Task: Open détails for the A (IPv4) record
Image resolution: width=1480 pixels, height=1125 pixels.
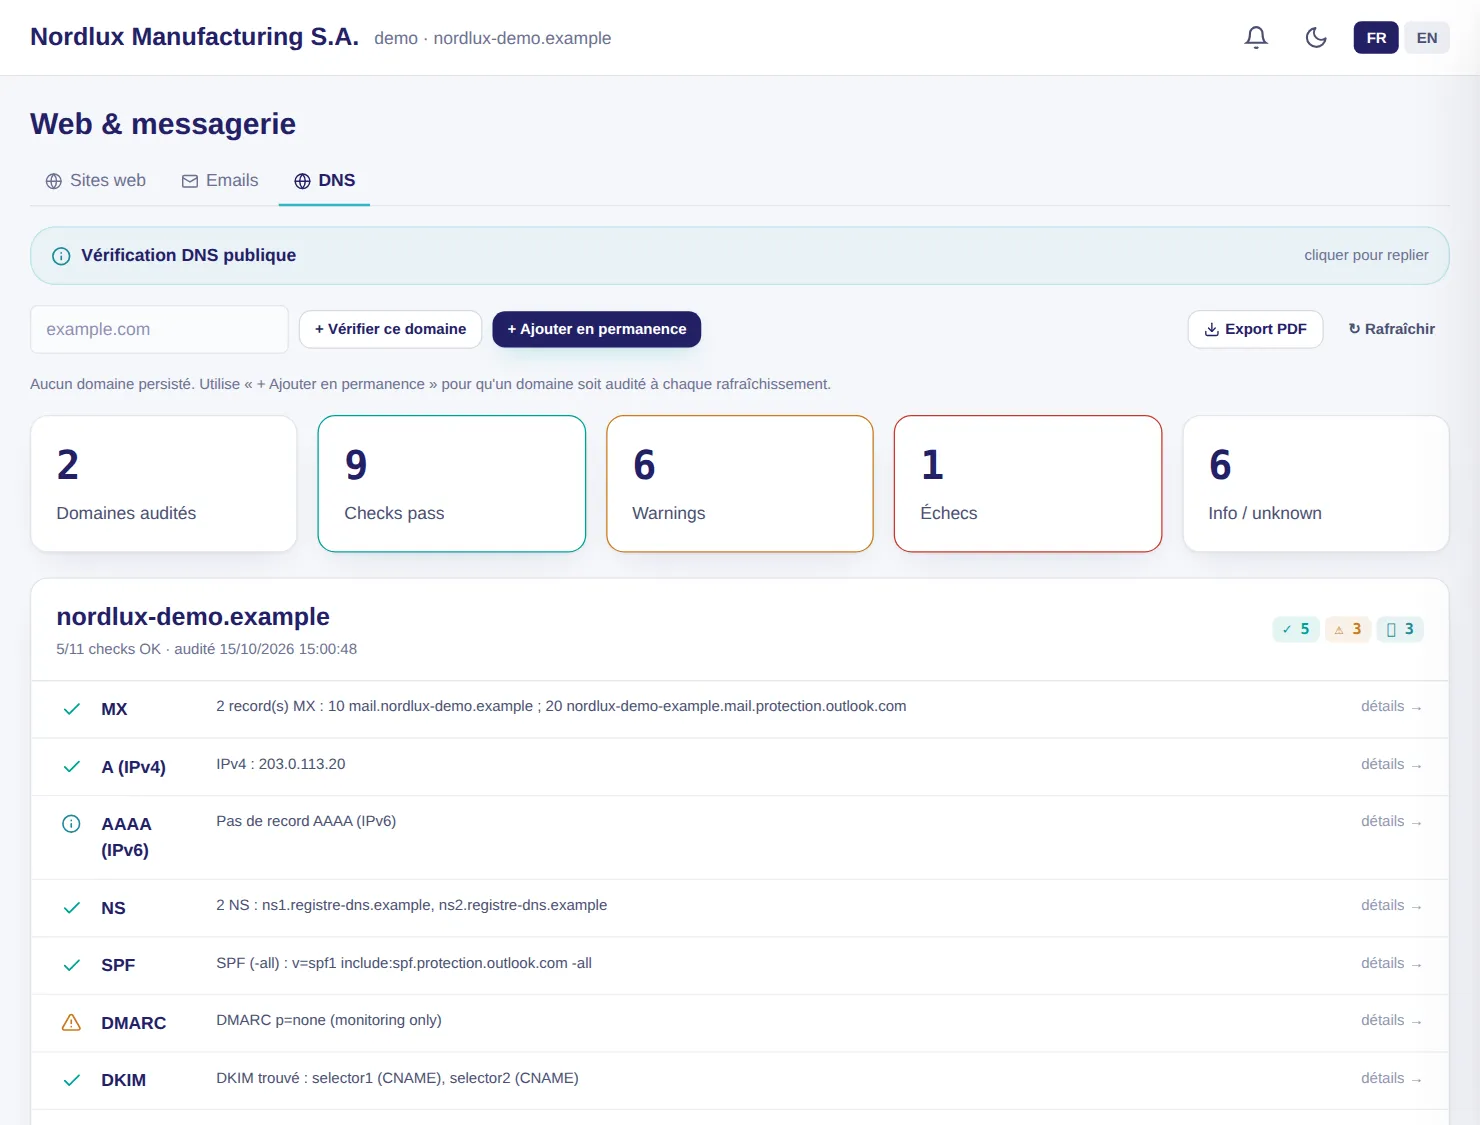Action: [1391, 764]
